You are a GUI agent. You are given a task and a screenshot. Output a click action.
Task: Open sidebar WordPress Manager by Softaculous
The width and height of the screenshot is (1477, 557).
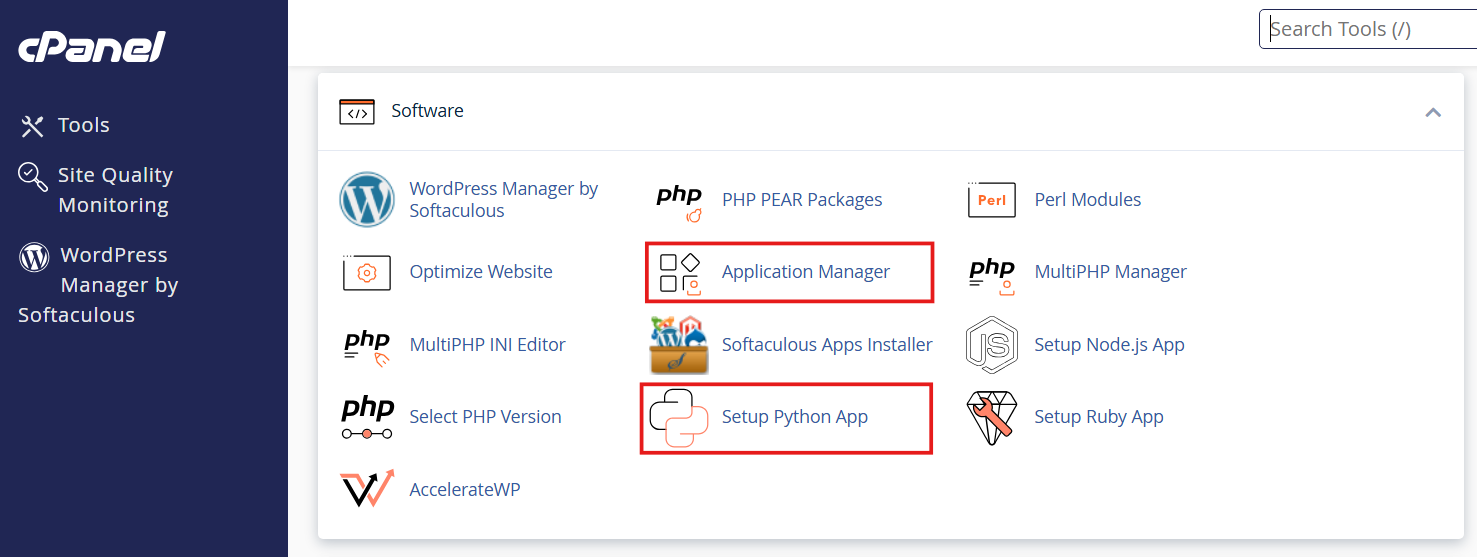point(98,285)
